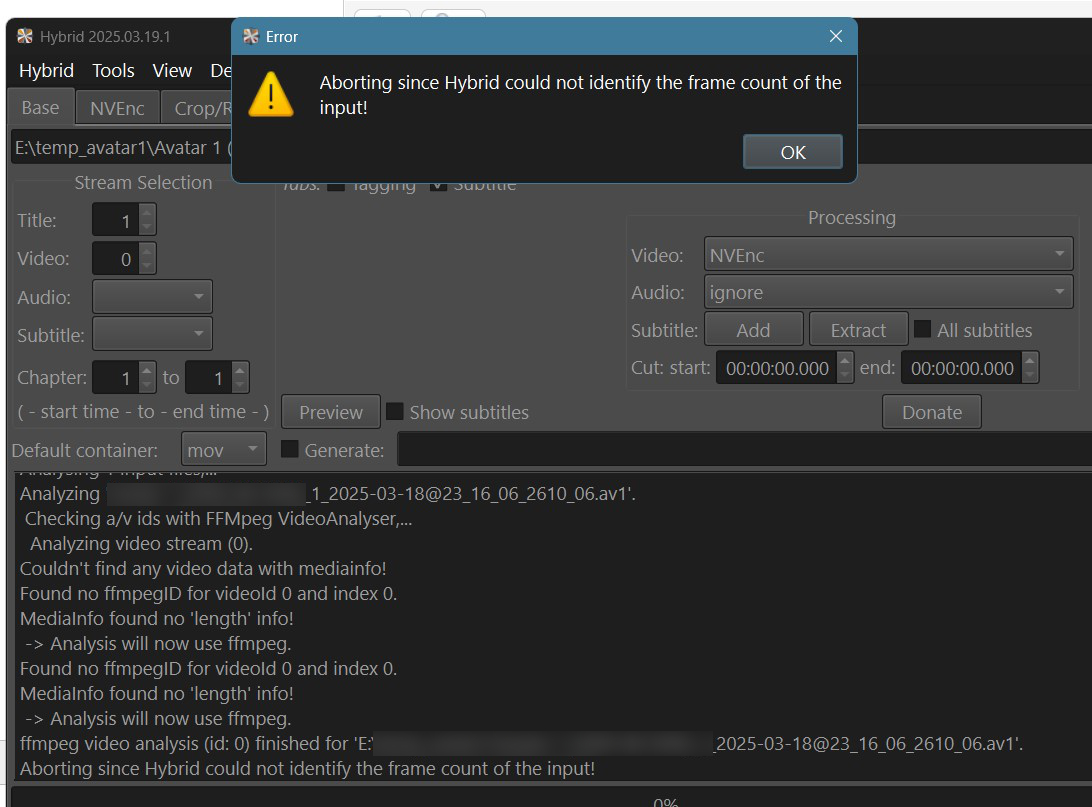Click final log line 'Aborting since Hybrid could not identify'
1092x807 pixels.
pyautogui.click(x=307, y=769)
